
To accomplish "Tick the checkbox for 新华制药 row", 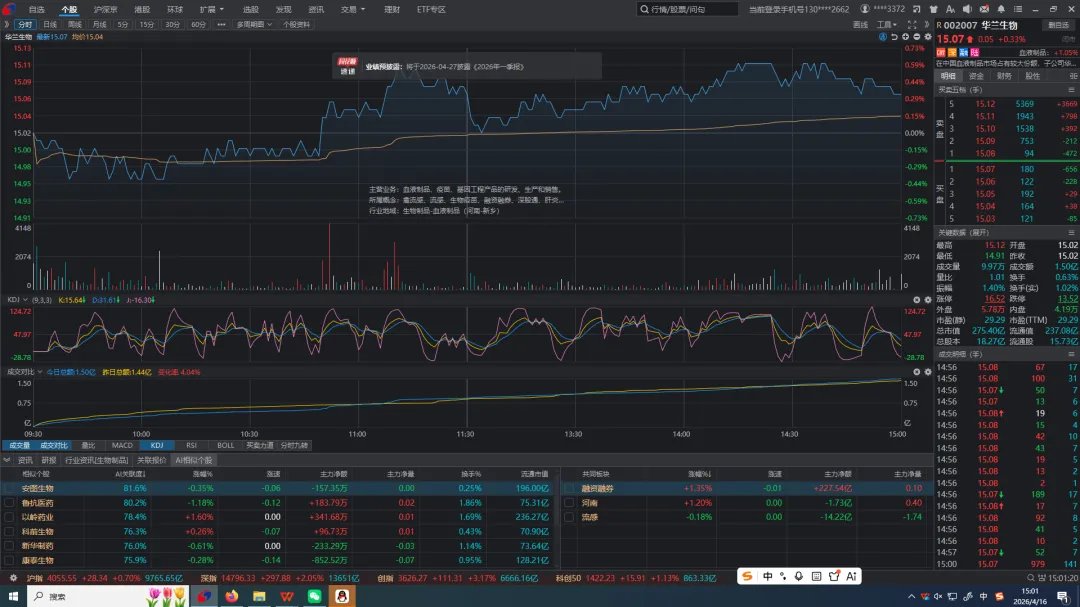I will pyautogui.click(x=9, y=546).
